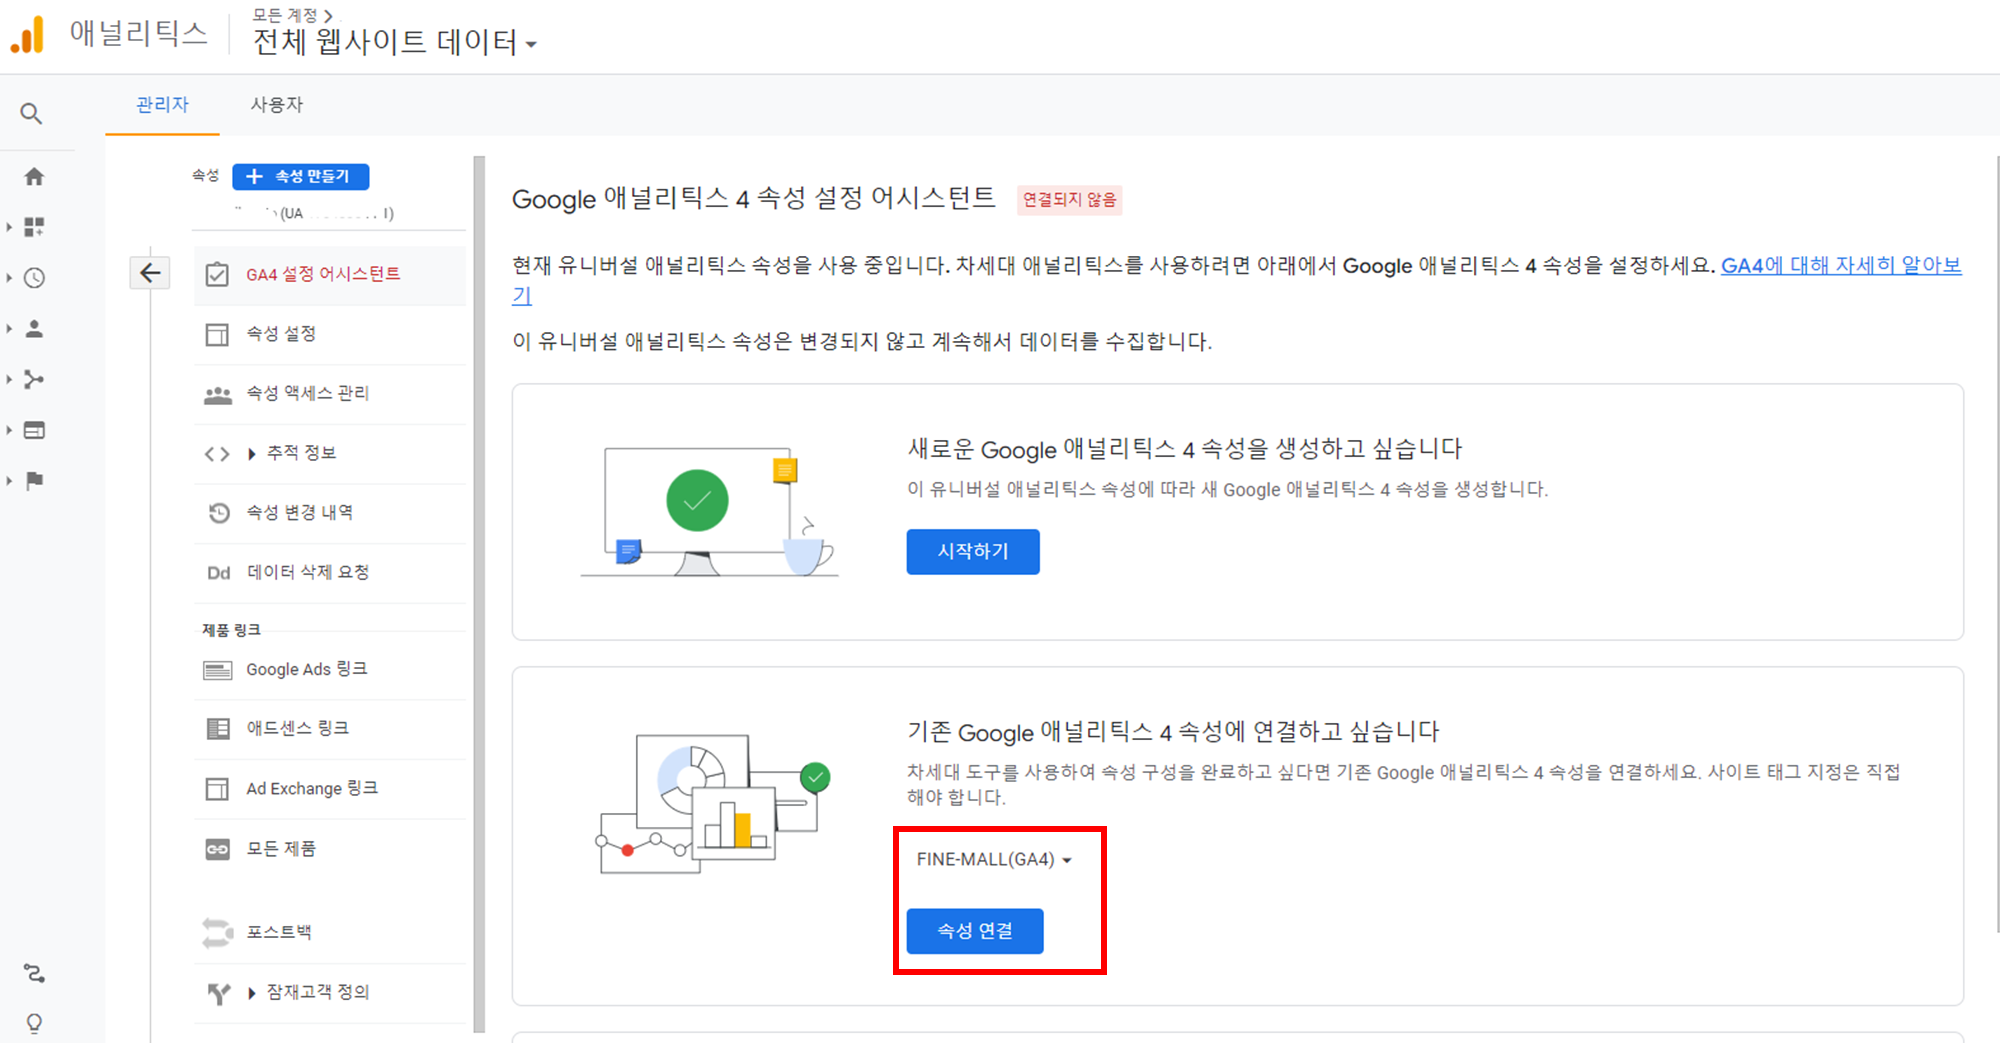Open 속성 변경 내역 menu item
The height and width of the screenshot is (1043, 2000).
[x=330, y=513]
